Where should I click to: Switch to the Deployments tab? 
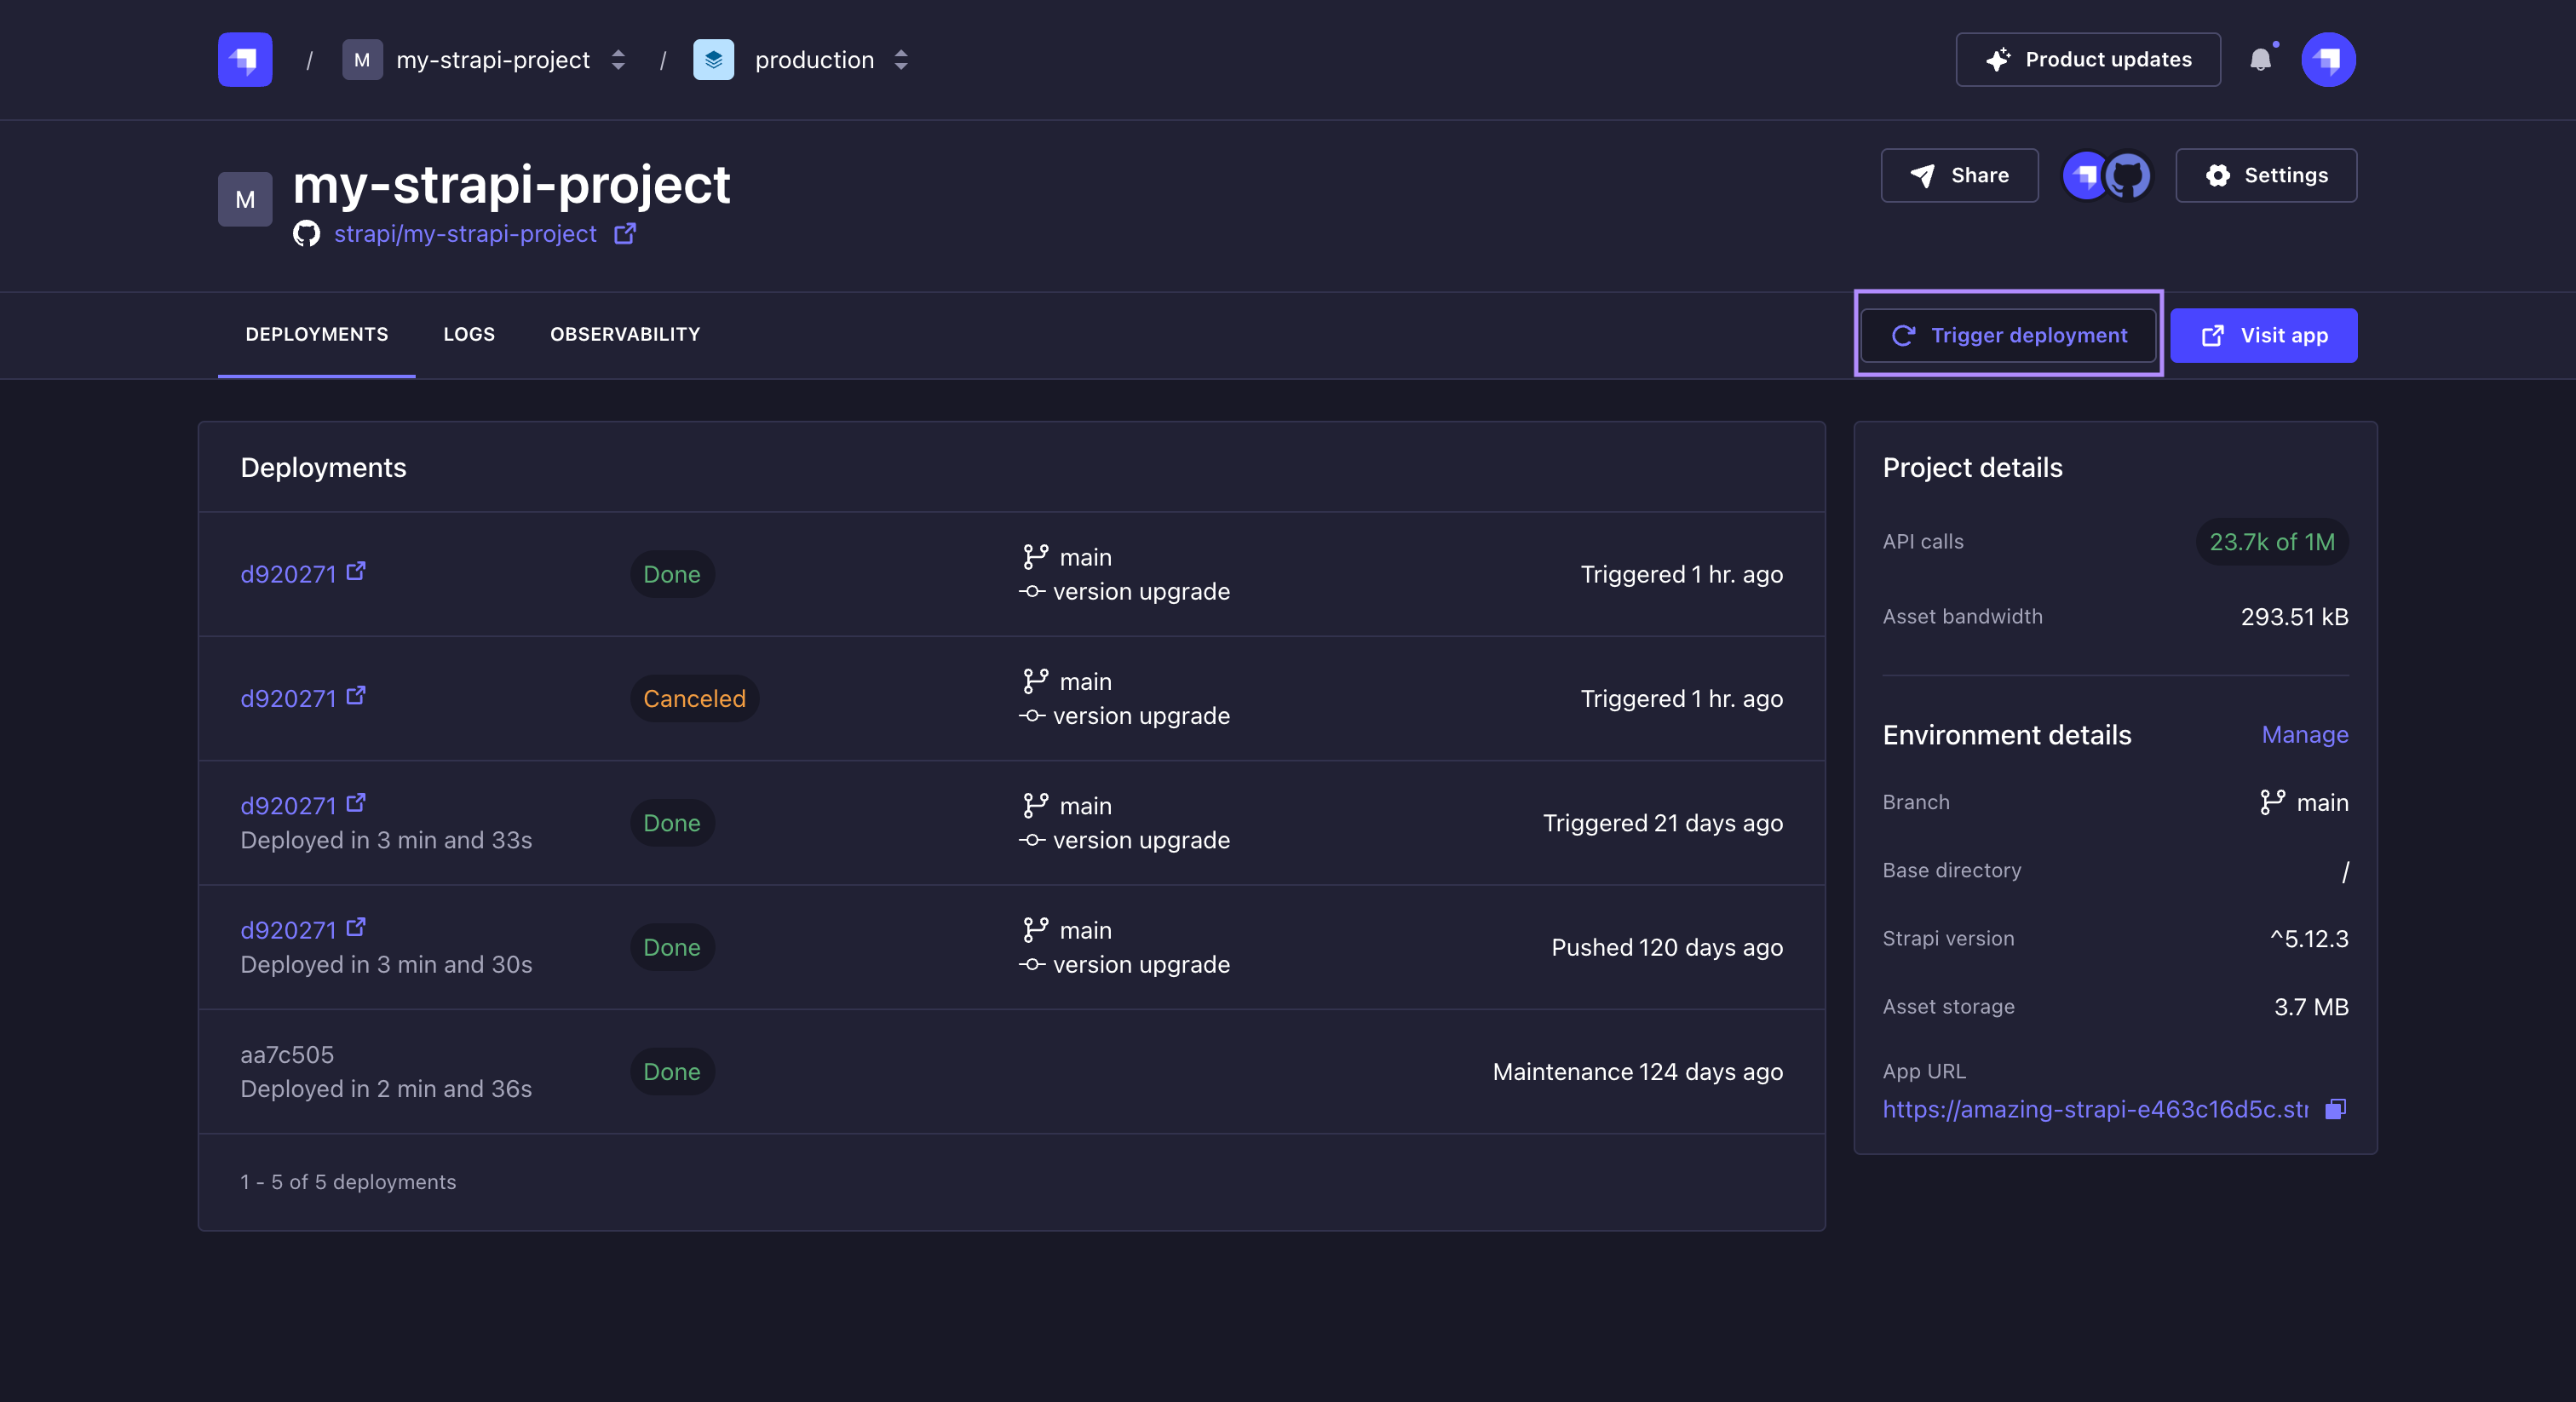coord(317,334)
